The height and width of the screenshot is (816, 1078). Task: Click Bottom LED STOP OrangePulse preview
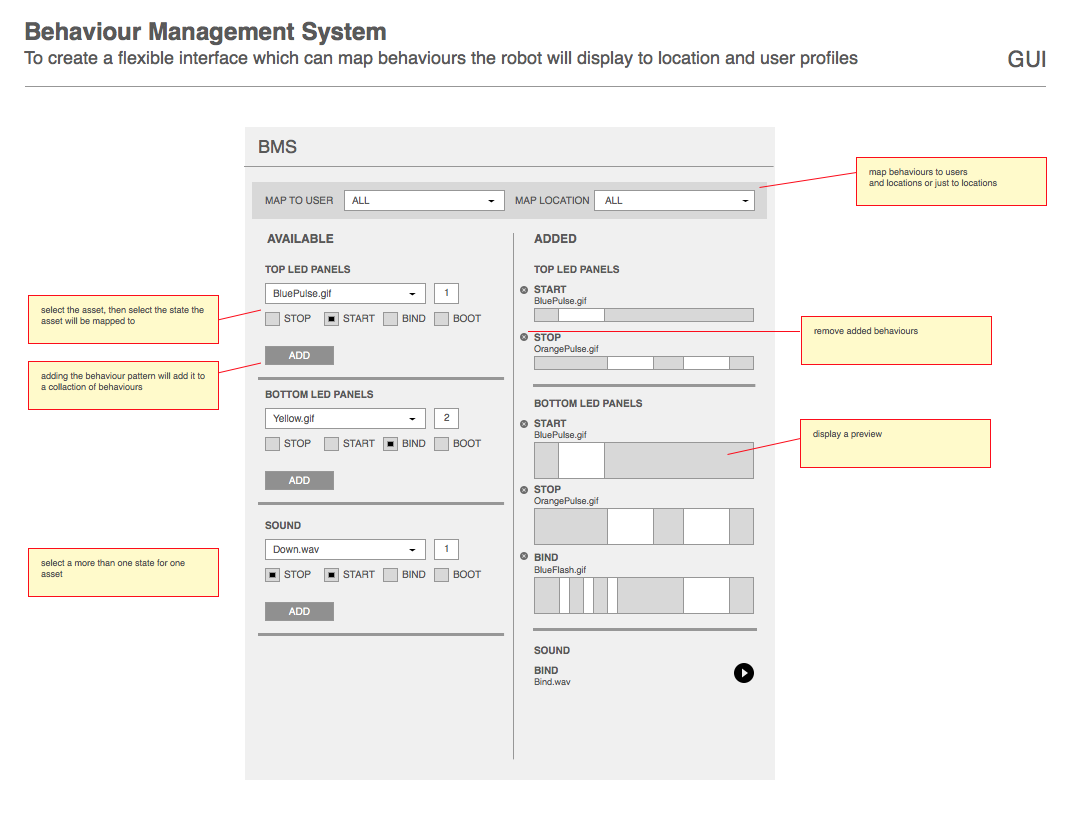[644, 527]
